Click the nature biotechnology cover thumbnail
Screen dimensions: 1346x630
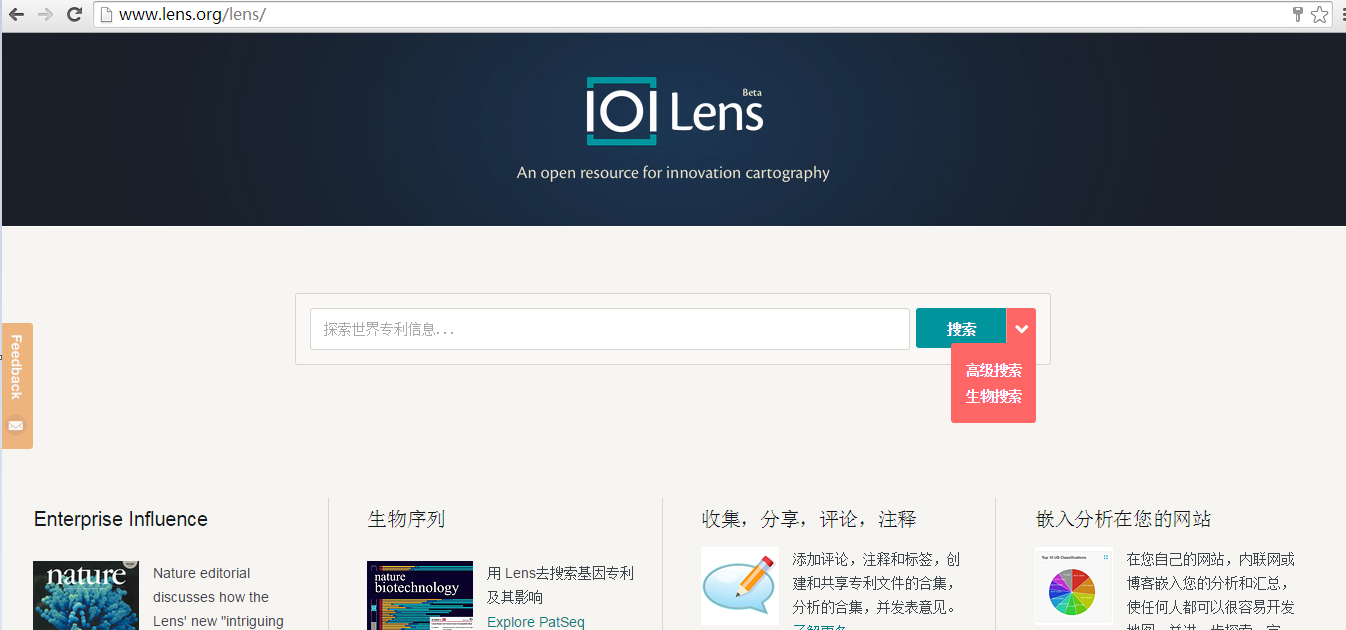[420, 595]
